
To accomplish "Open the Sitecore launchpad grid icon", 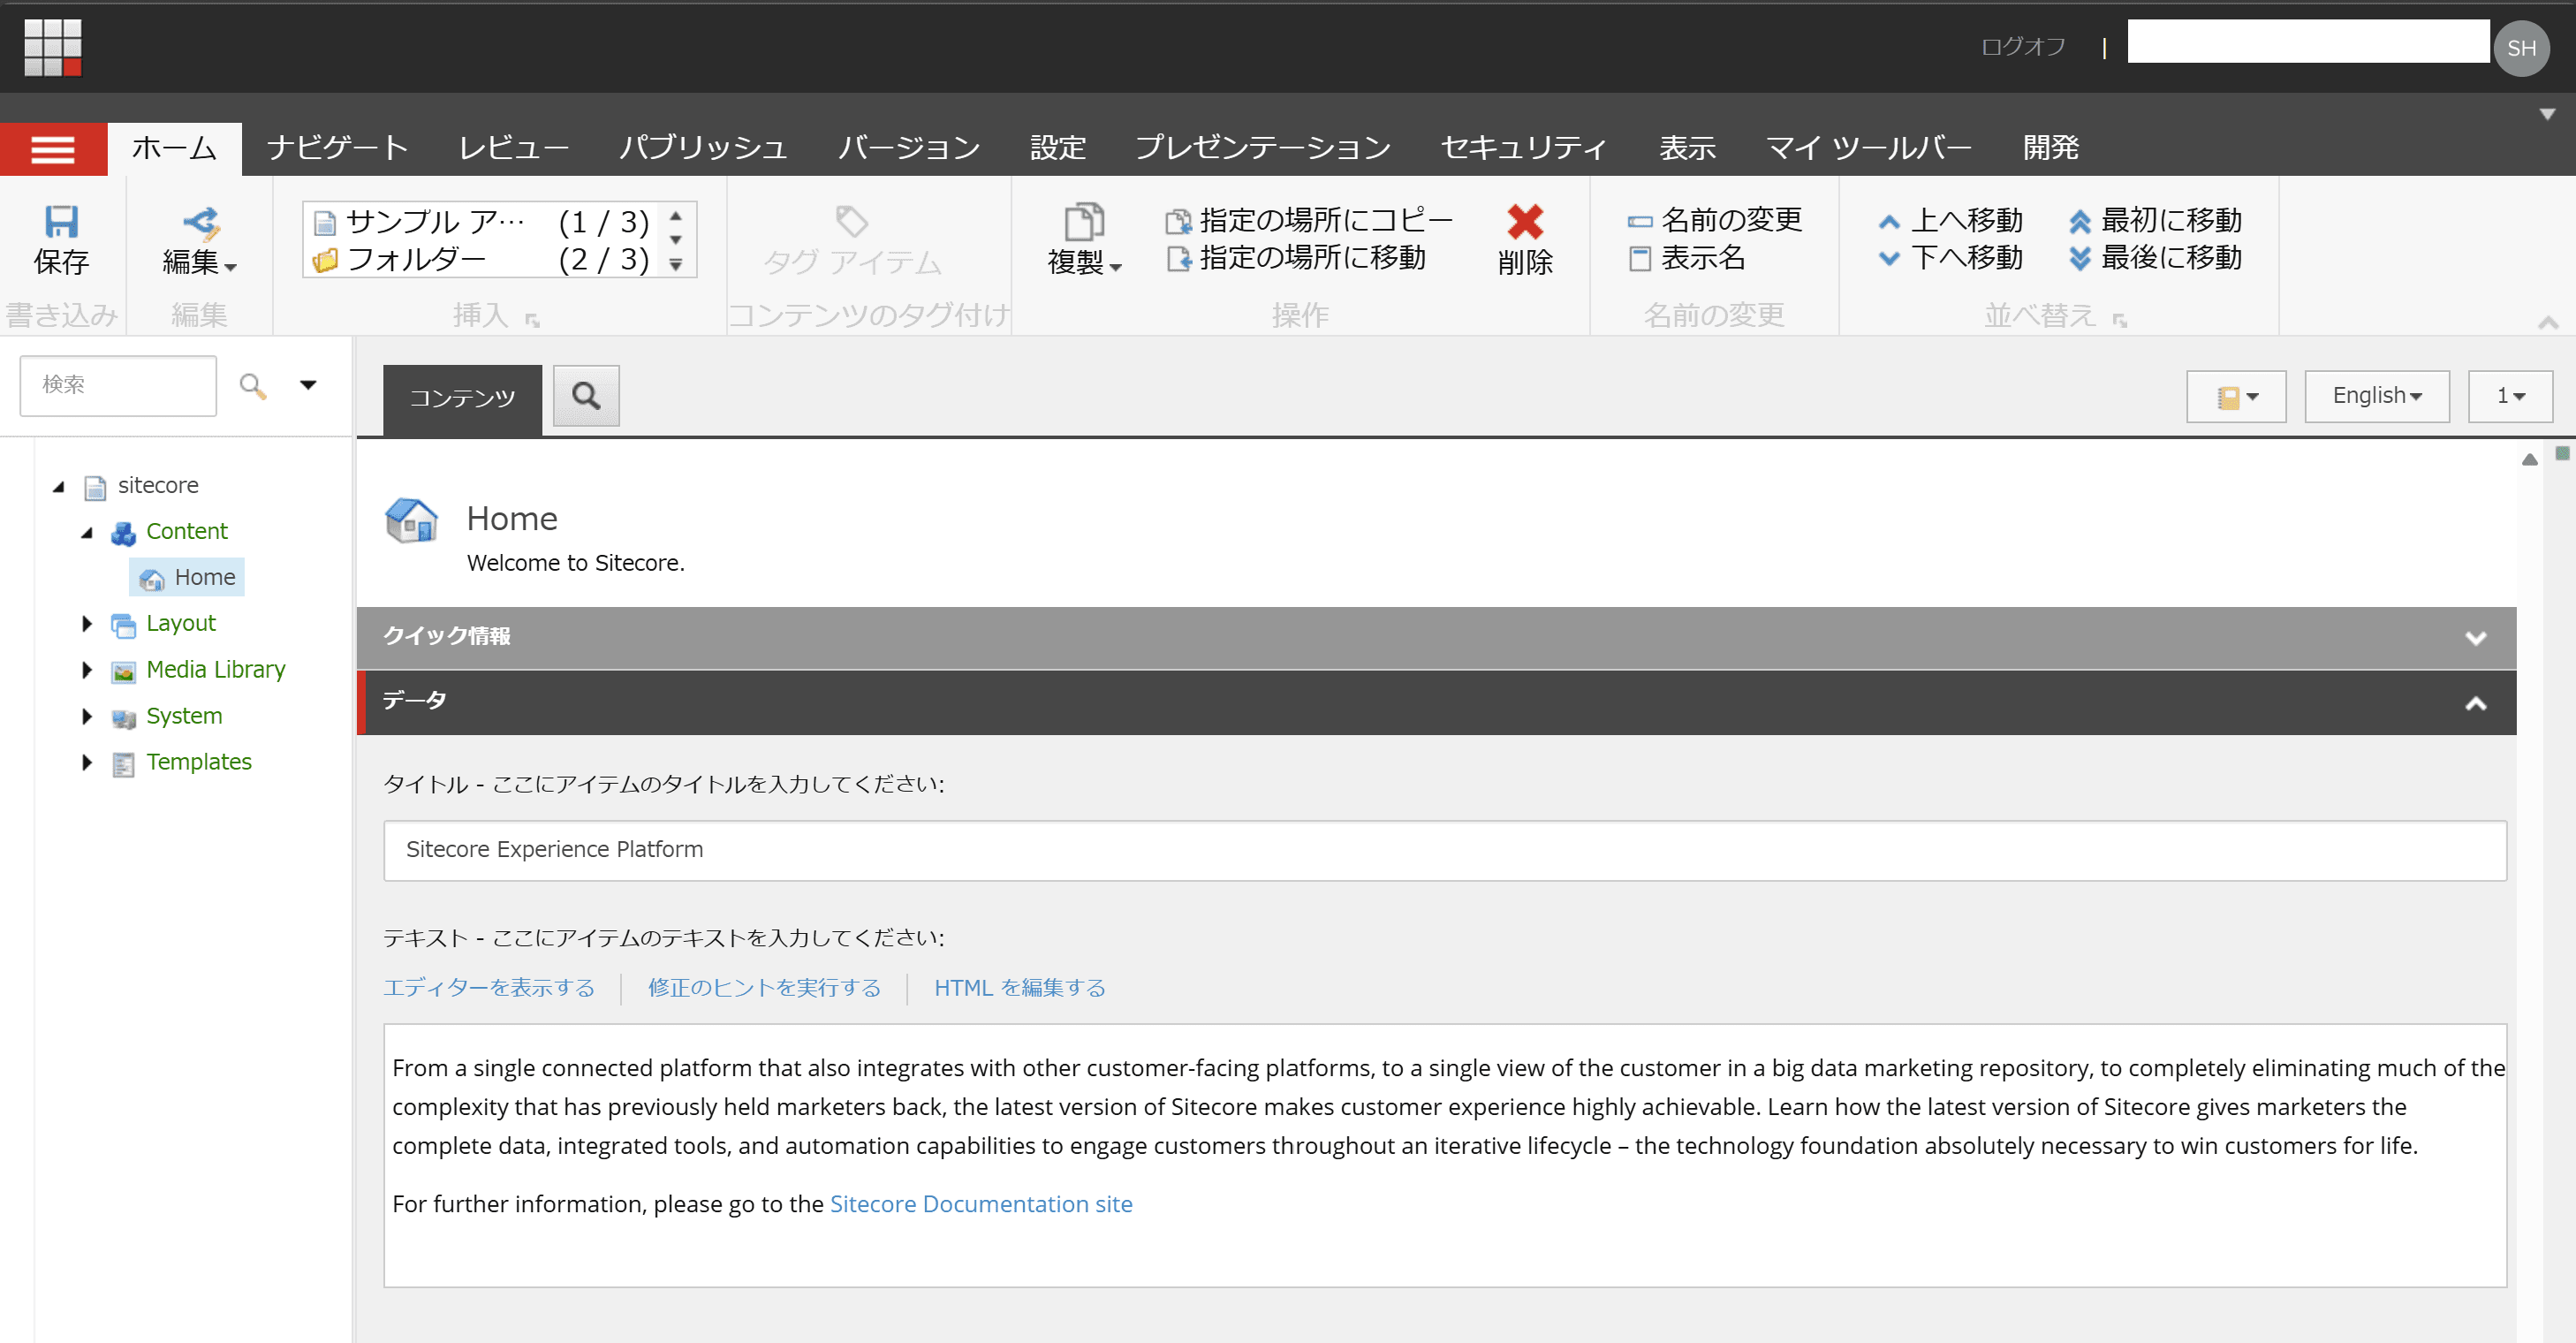I will click(53, 47).
